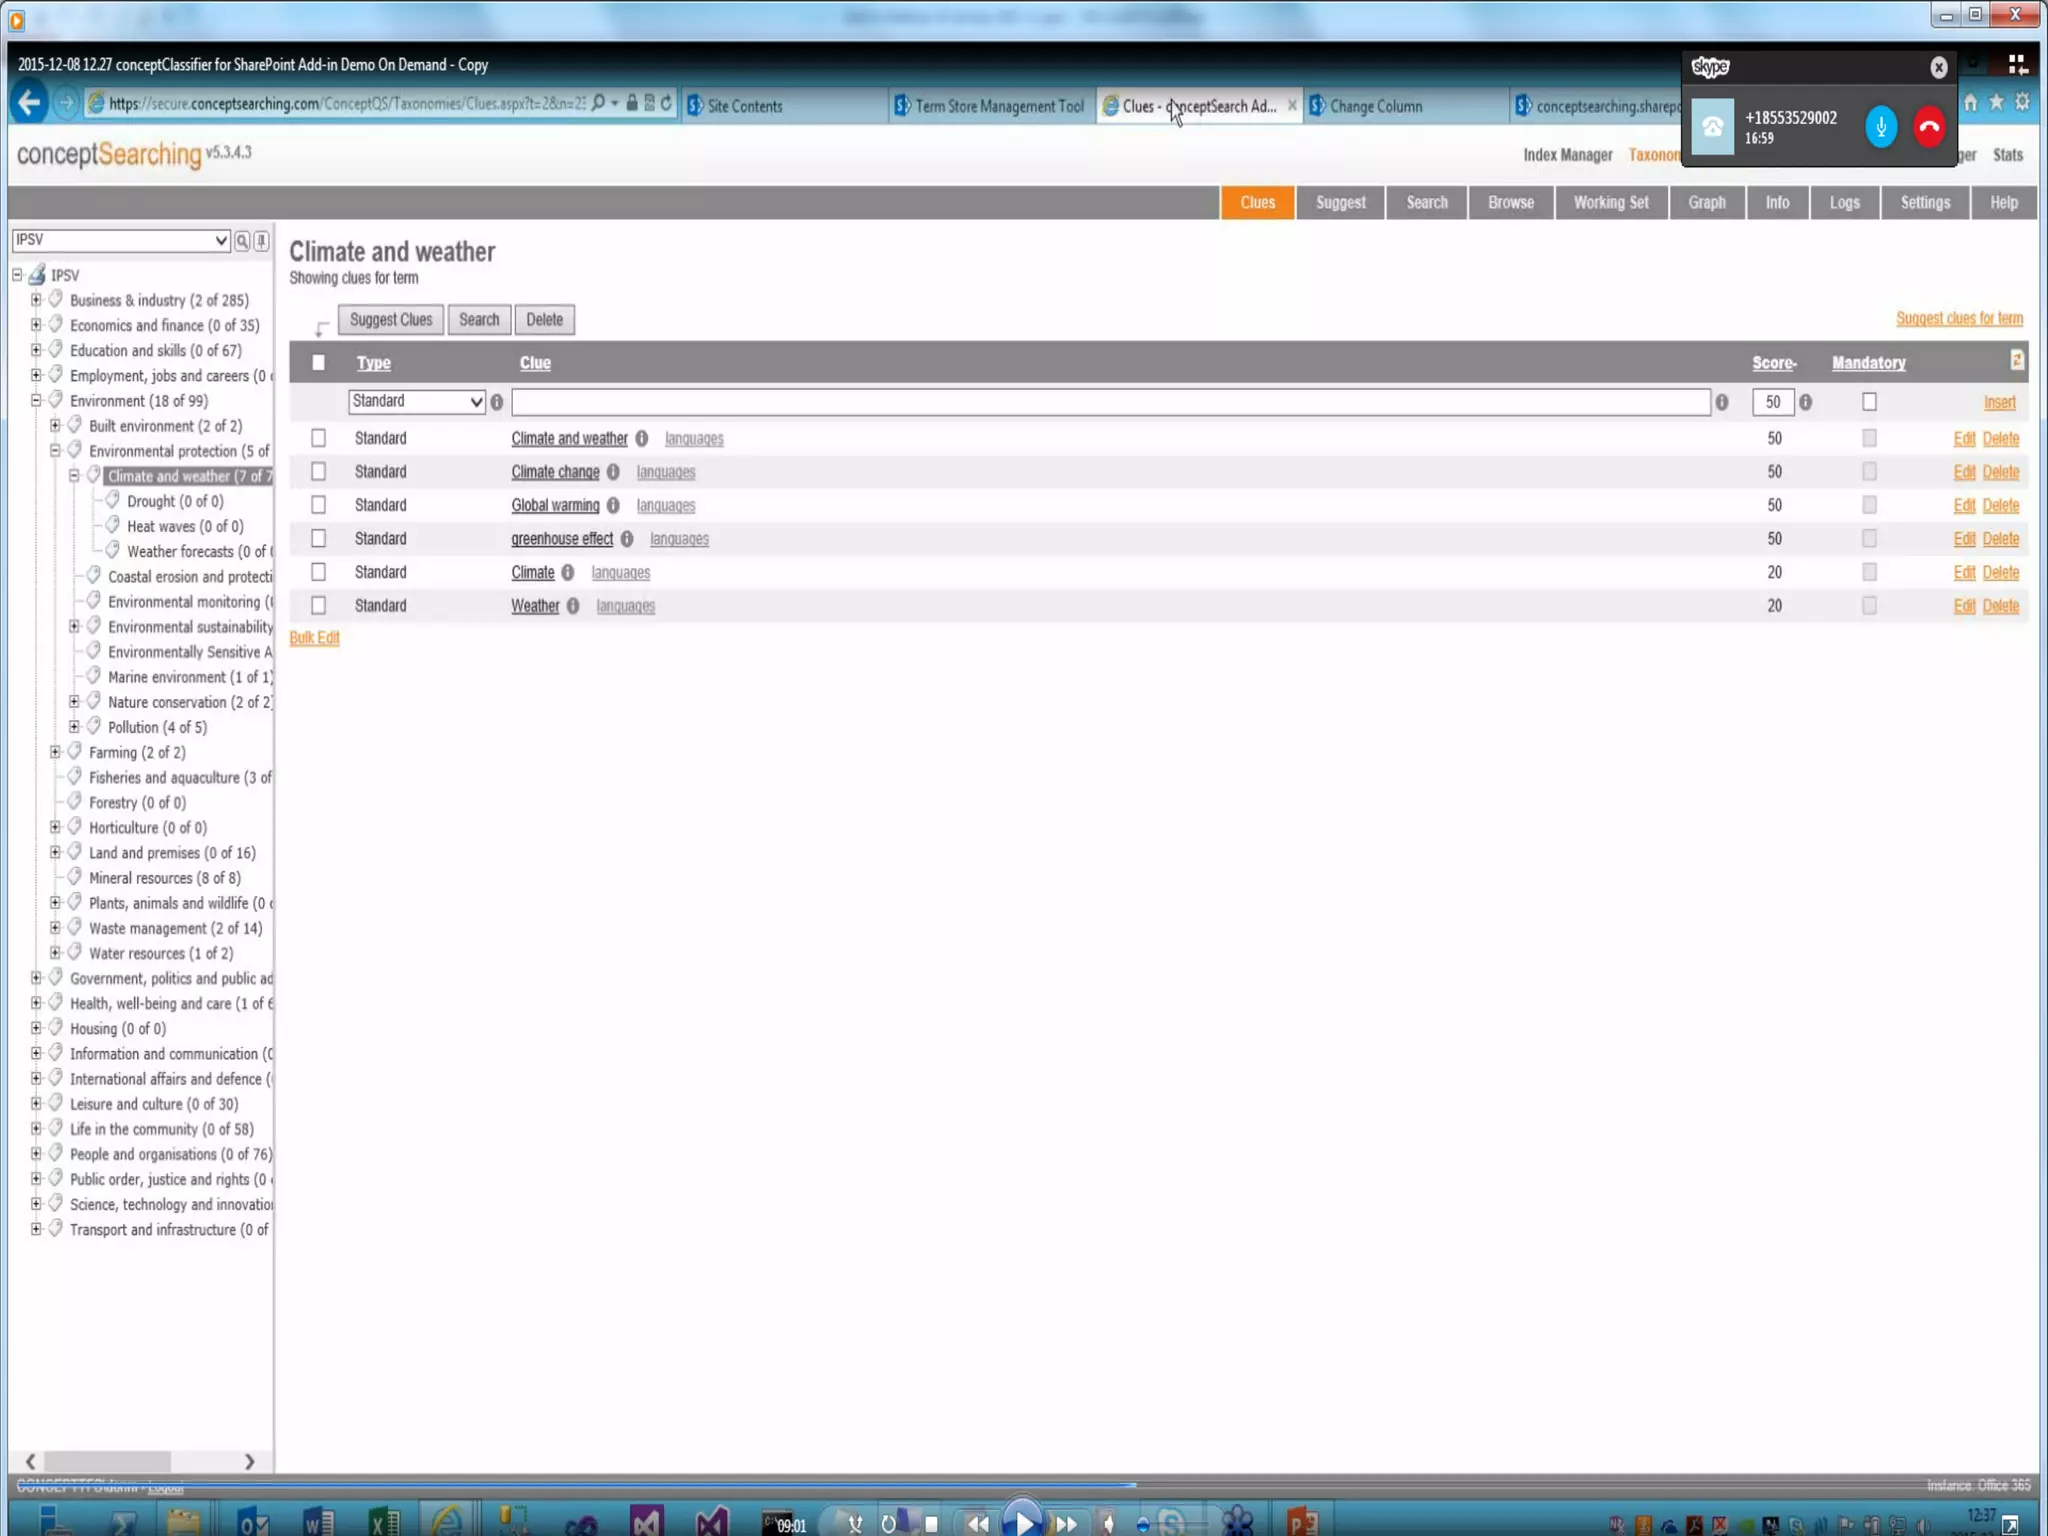Image resolution: width=2048 pixels, height=1536 pixels.
Task: Mute the Skype call microphone
Action: point(1880,127)
